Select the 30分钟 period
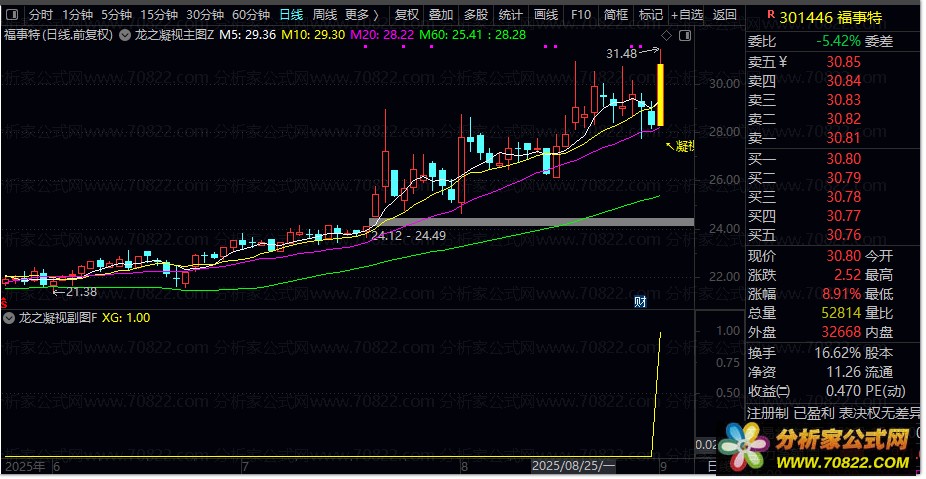Image resolution: width=926 pixels, height=479 pixels. [205, 15]
